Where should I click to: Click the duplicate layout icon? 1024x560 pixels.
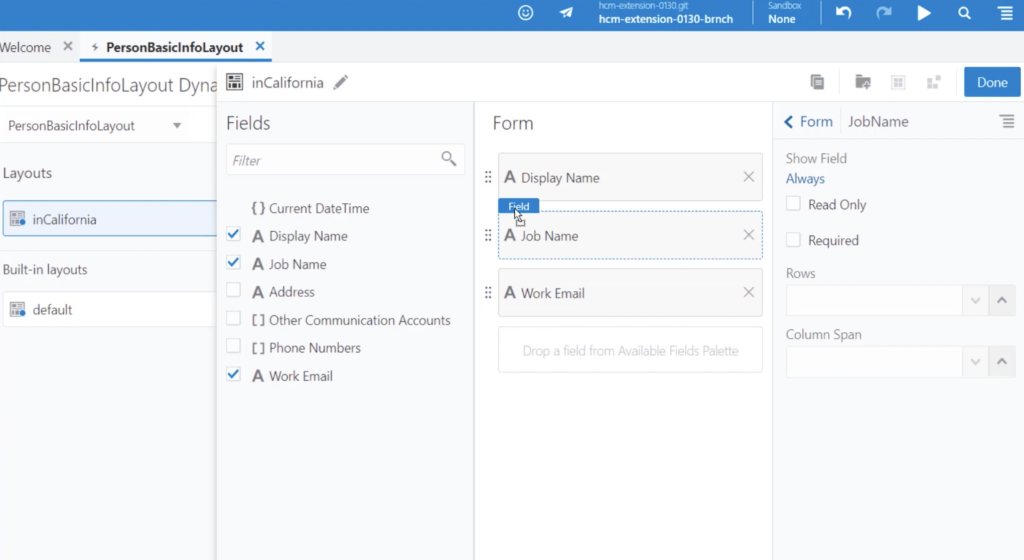pyautogui.click(x=817, y=82)
